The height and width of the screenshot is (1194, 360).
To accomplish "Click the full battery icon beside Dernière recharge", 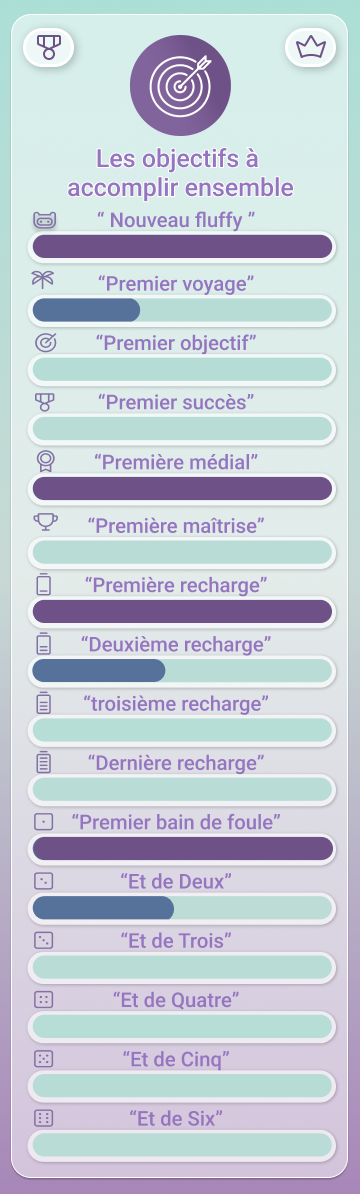I will point(44,761).
